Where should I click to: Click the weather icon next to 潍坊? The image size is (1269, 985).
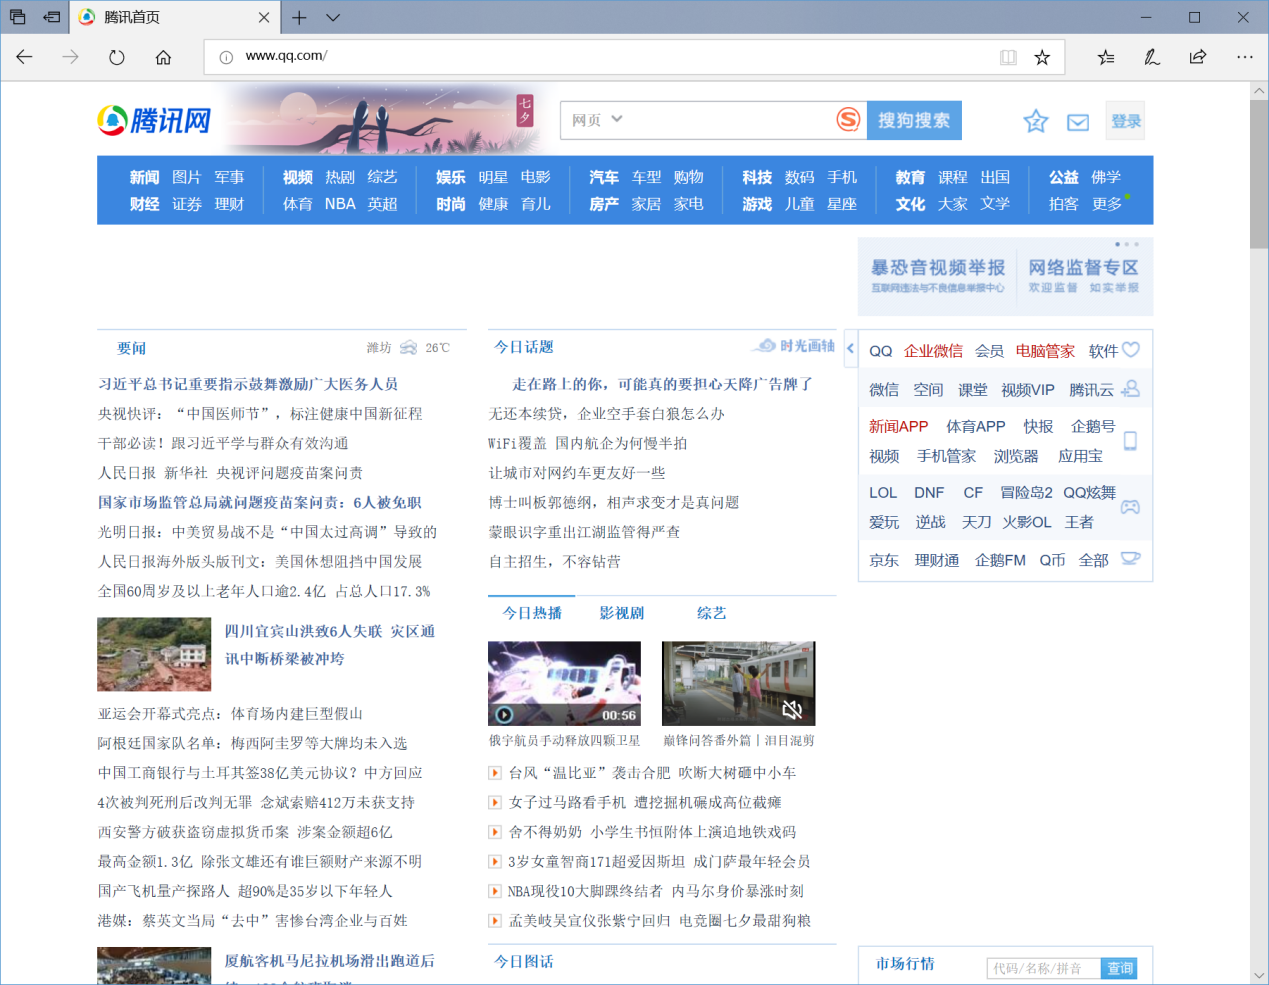408,348
